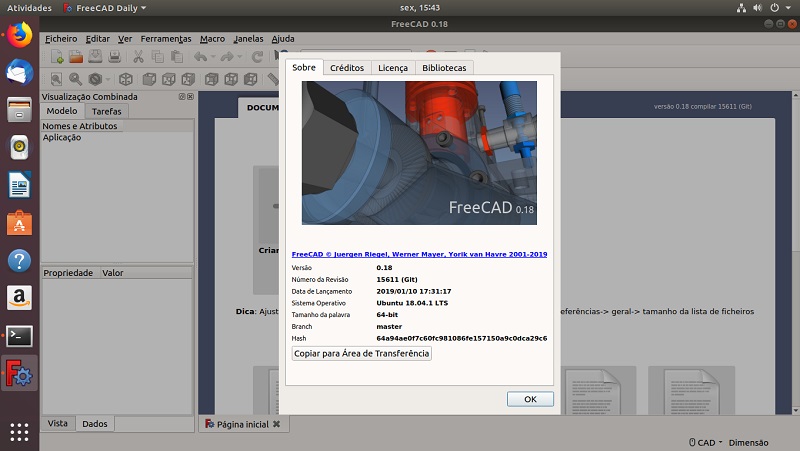The image size is (800, 451).
Task: Open the Ferramentas menu
Action: click(166, 39)
